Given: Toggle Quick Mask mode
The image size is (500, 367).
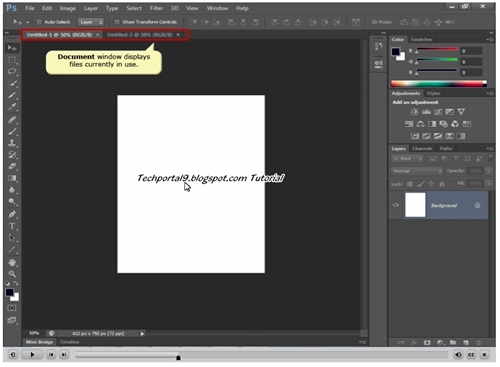Looking at the screenshot, I should [12, 308].
